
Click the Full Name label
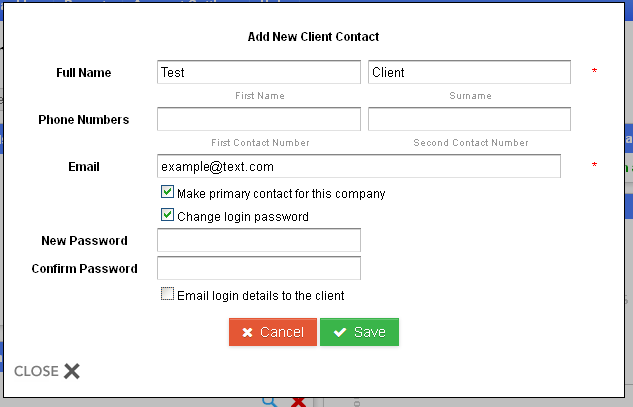click(x=84, y=73)
